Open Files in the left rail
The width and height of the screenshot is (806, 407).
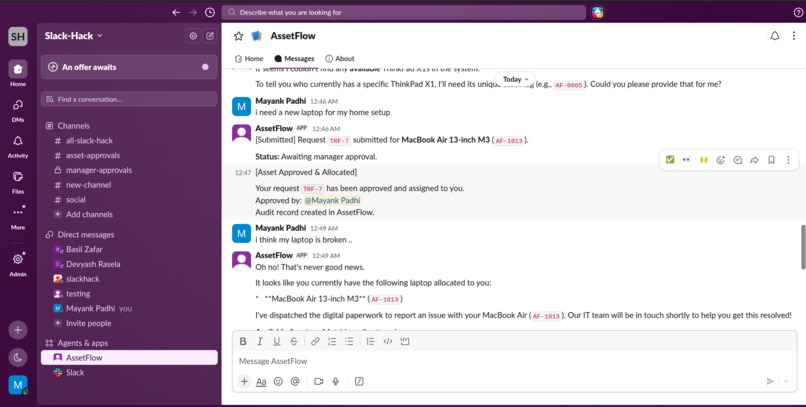[18, 182]
